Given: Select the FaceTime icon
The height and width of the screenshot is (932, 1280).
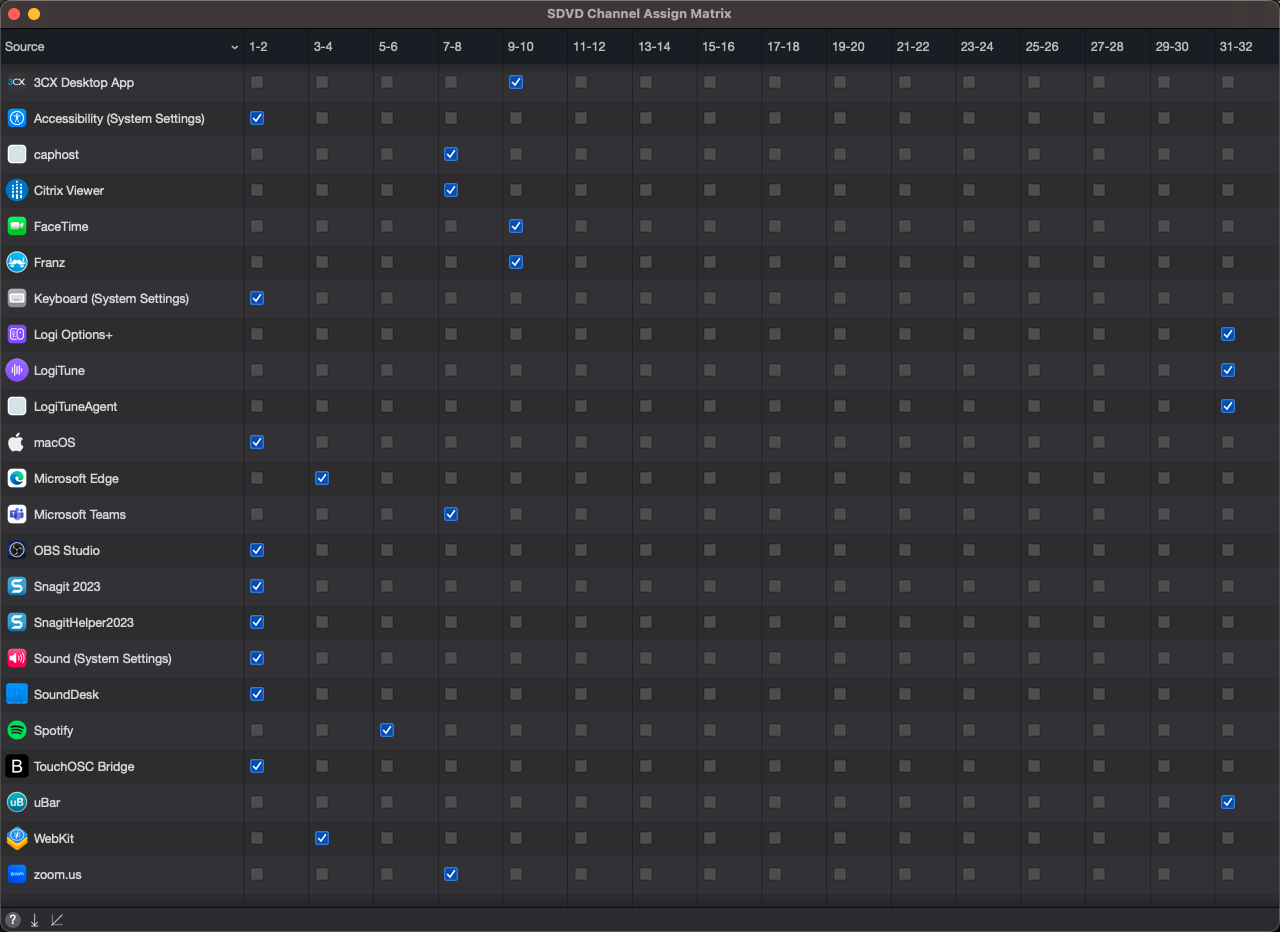Looking at the screenshot, I should pos(15,226).
